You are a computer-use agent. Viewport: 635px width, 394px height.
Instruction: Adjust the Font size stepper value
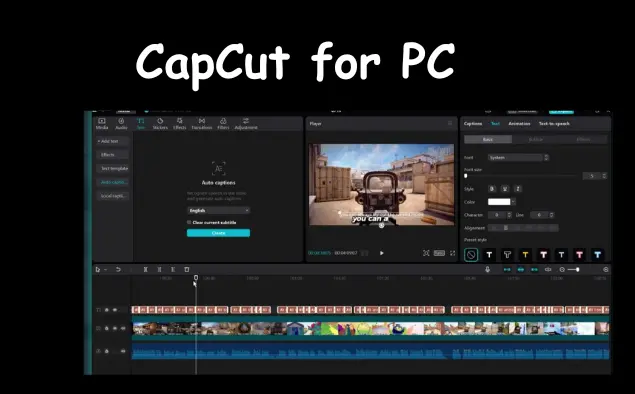[604, 176]
